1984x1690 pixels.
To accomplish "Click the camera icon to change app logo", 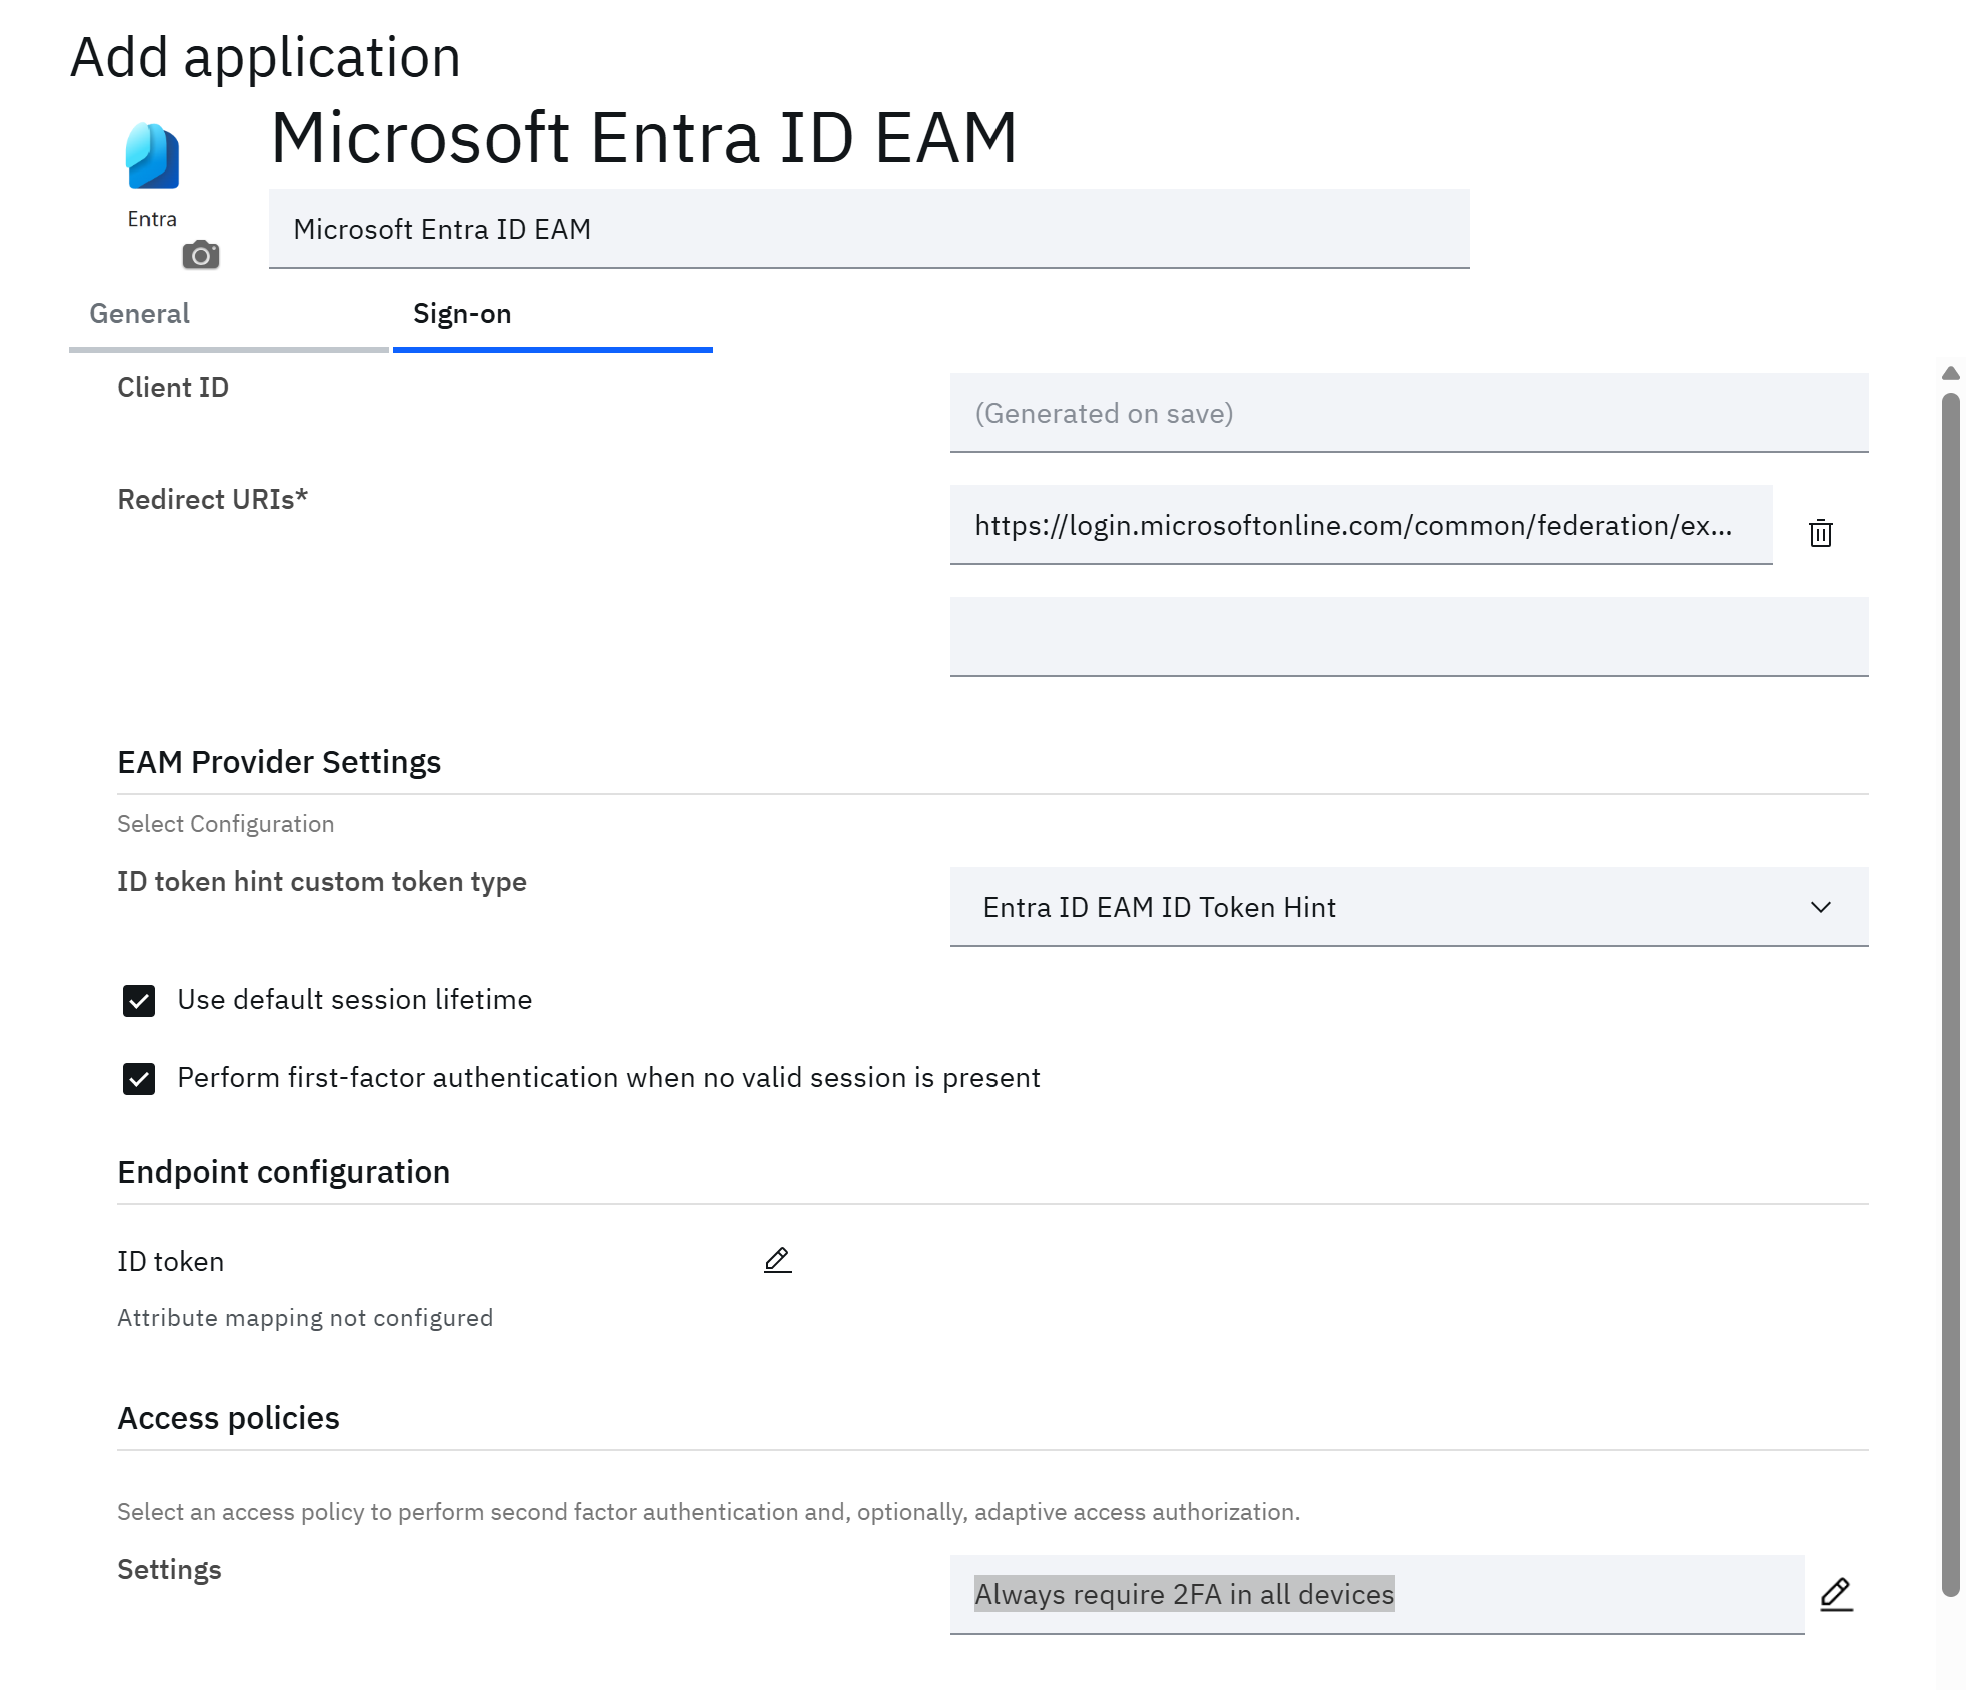I will pos(201,255).
